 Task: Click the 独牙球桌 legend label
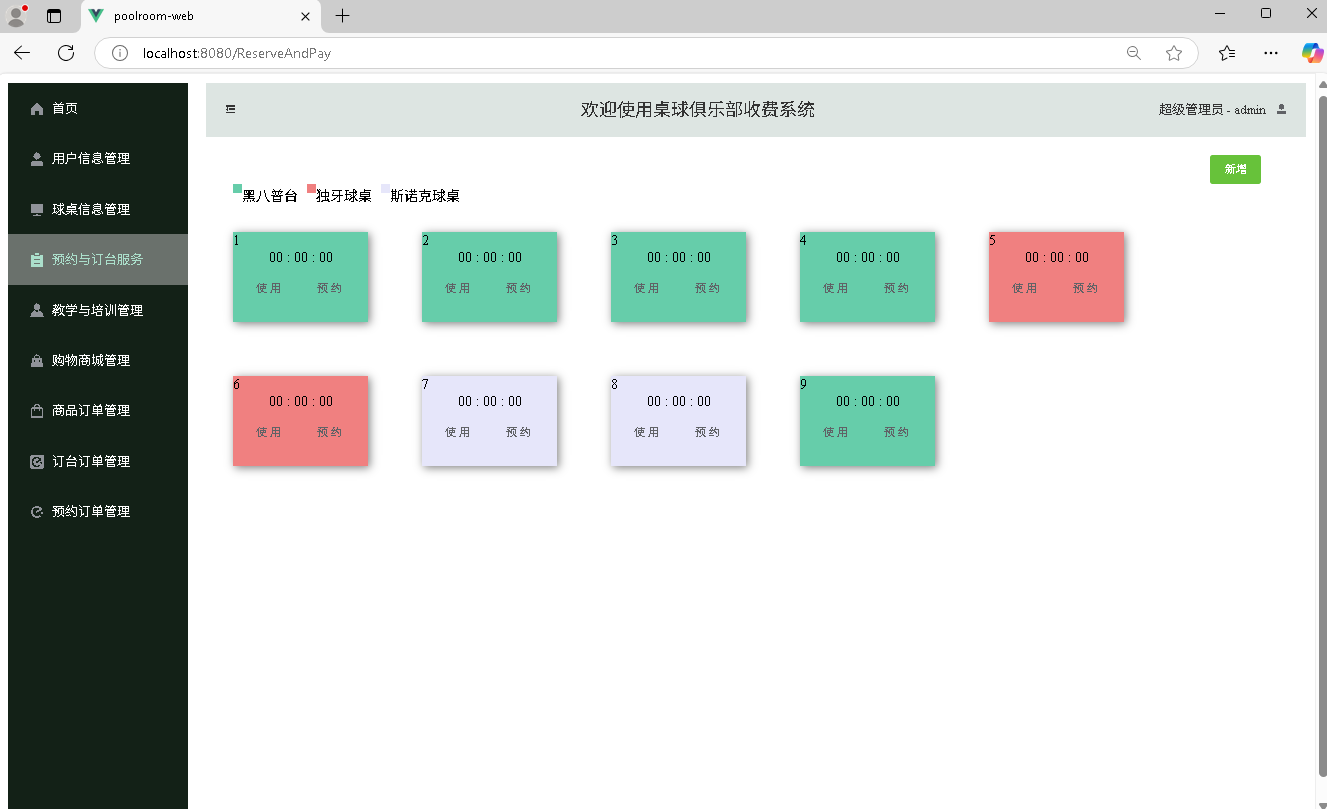pos(344,196)
